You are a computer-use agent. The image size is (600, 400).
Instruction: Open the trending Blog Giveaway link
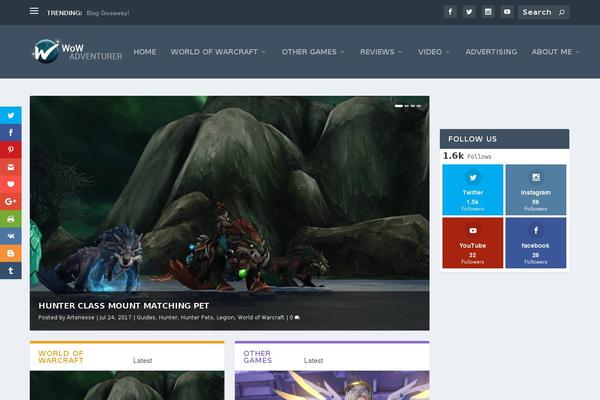click(108, 13)
